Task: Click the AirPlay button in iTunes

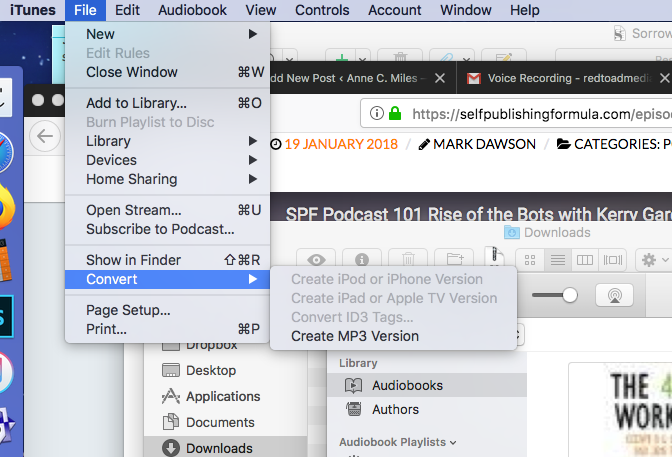Action: [x=614, y=295]
